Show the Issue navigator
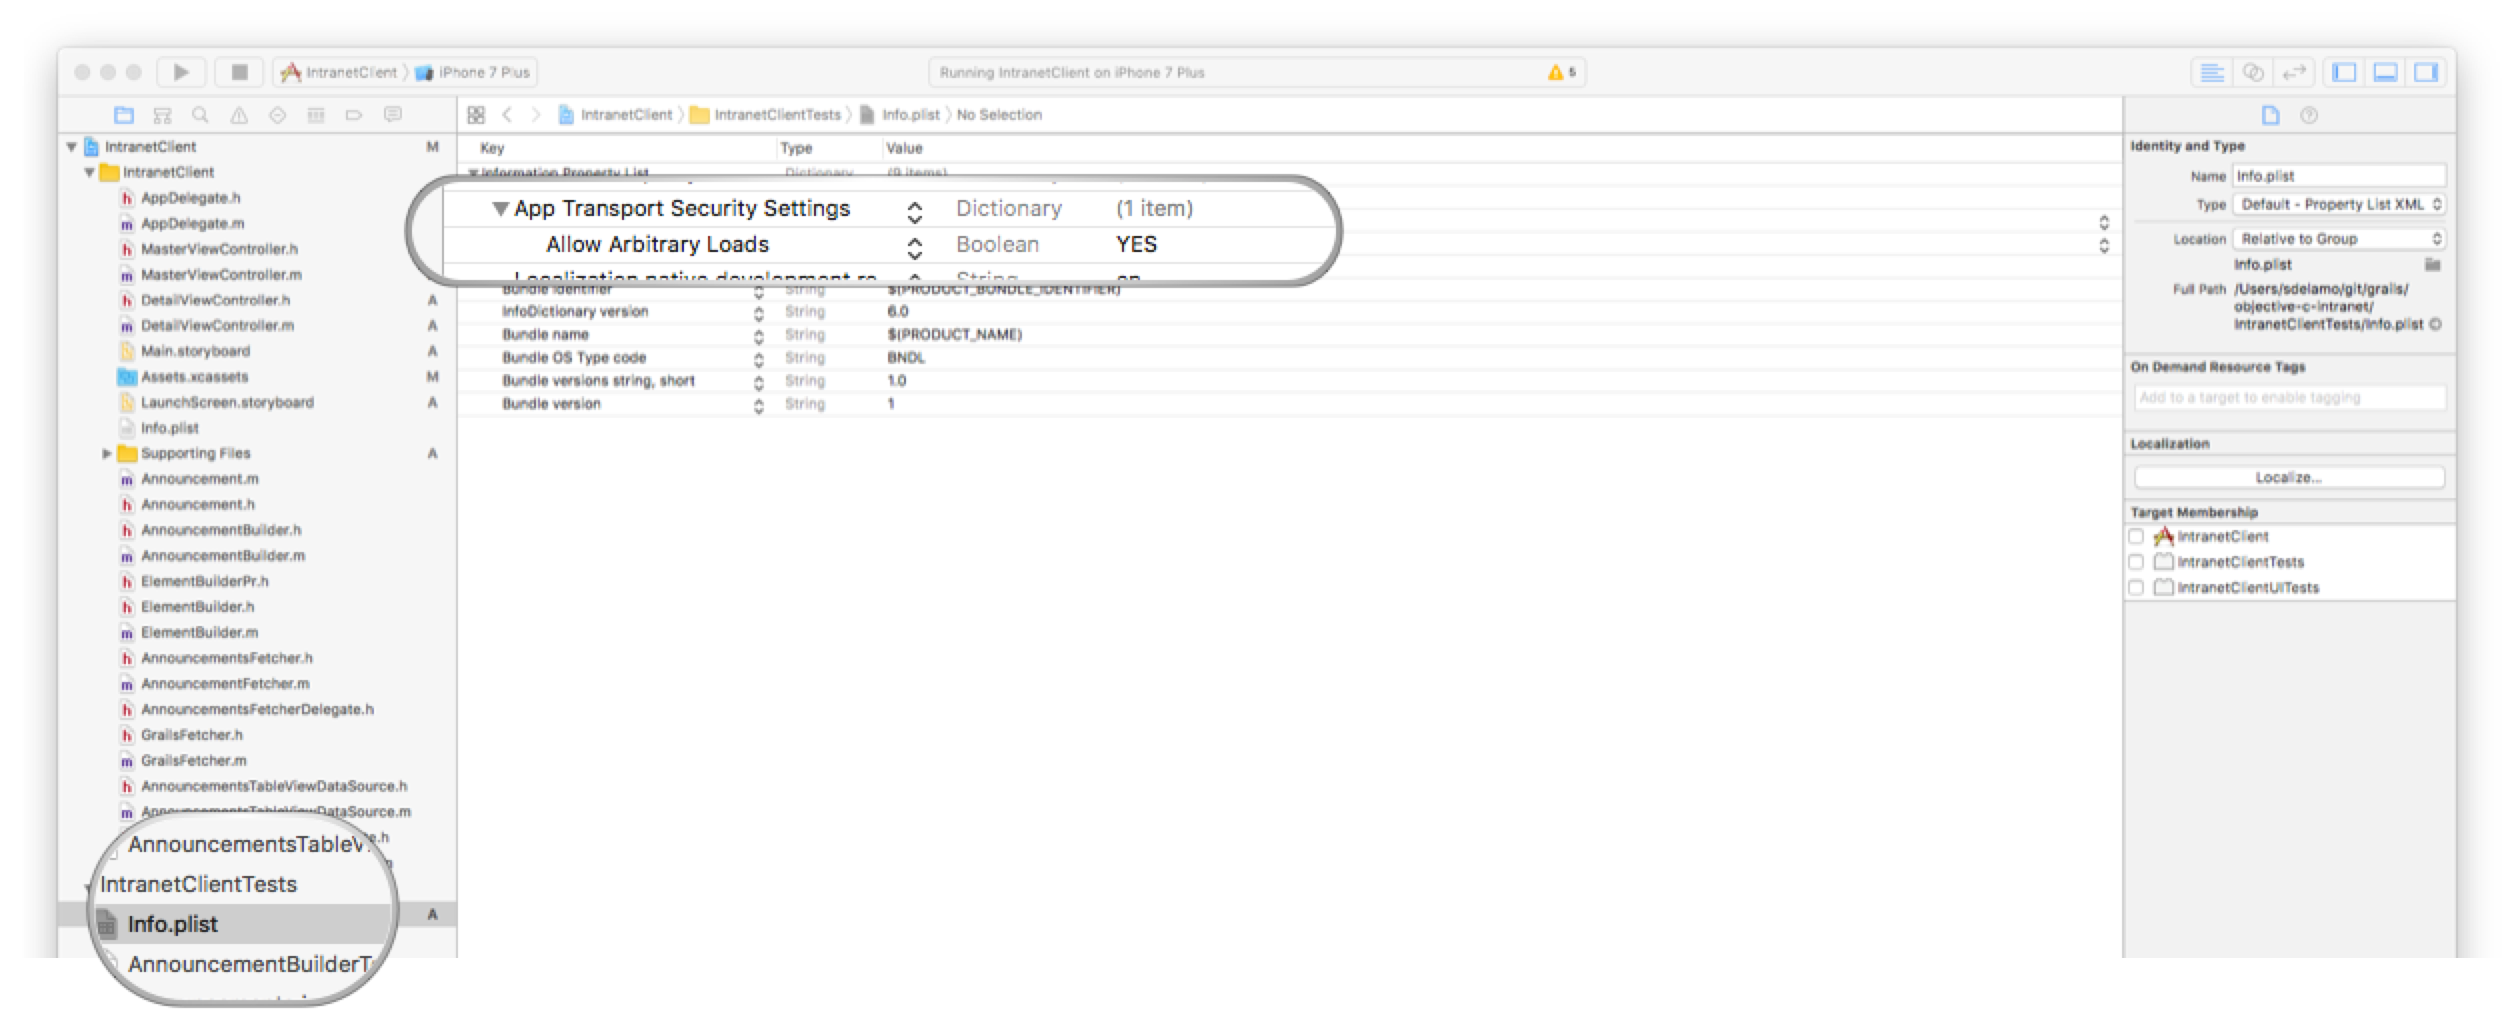 click(x=239, y=115)
